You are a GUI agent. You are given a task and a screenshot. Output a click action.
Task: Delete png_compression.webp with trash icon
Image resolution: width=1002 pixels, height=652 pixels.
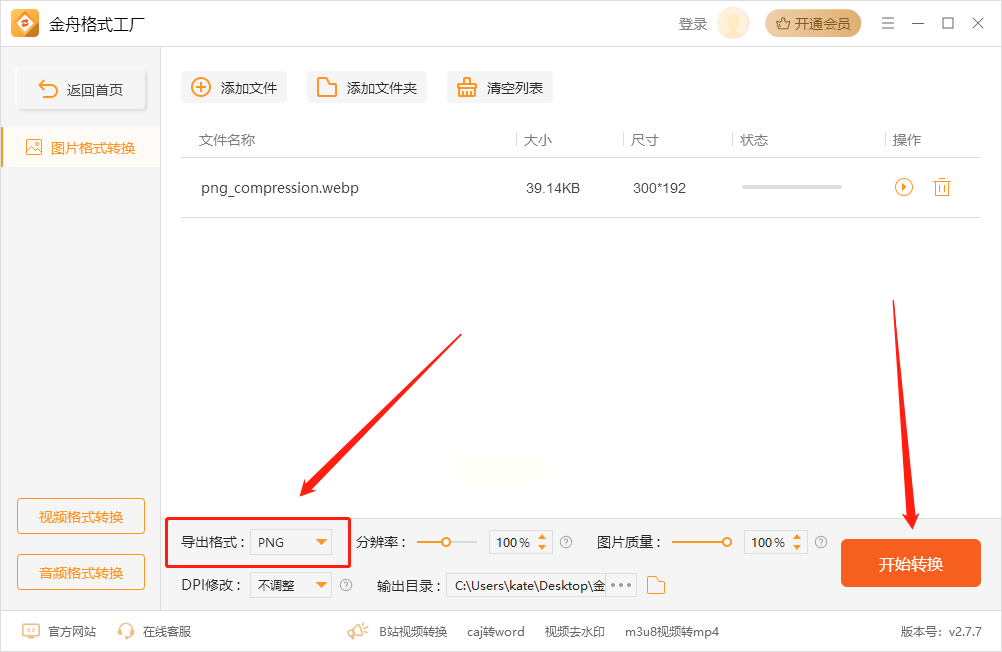tap(942, 187)
